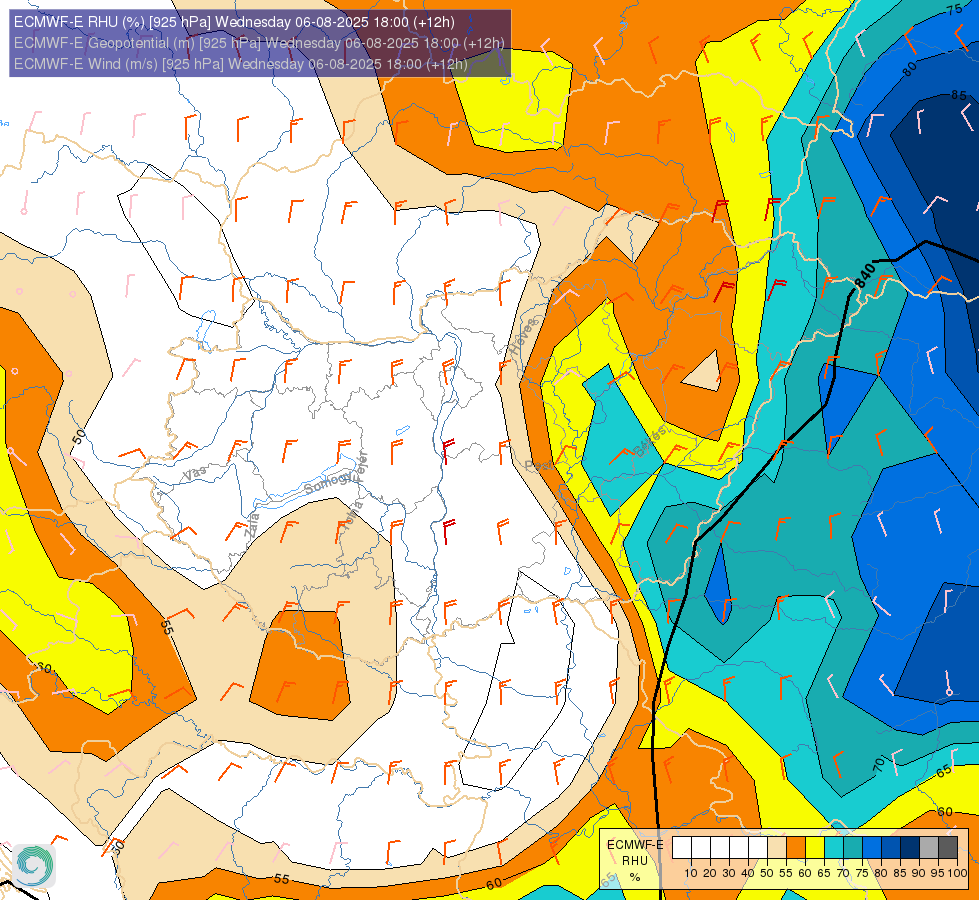Click the Vas county name on the map
Screen dimensions: 979x900
point(195,474)
